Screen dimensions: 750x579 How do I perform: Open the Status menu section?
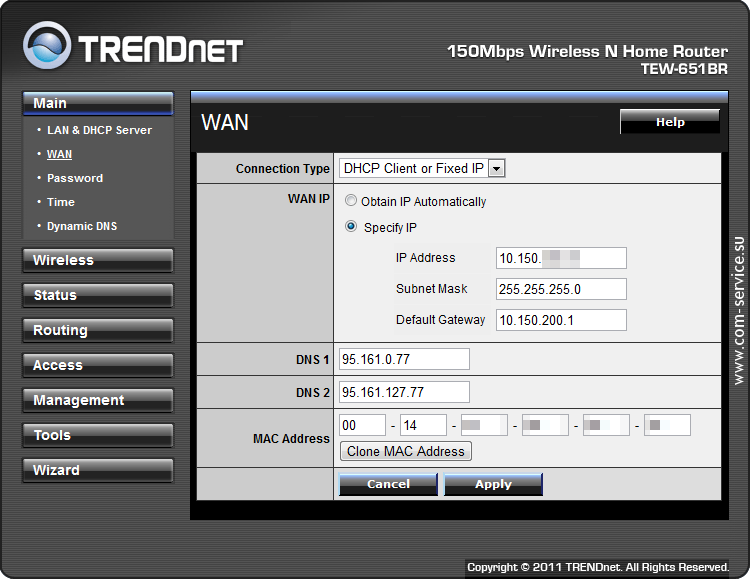pyautogui.click(x=98, y=295)
